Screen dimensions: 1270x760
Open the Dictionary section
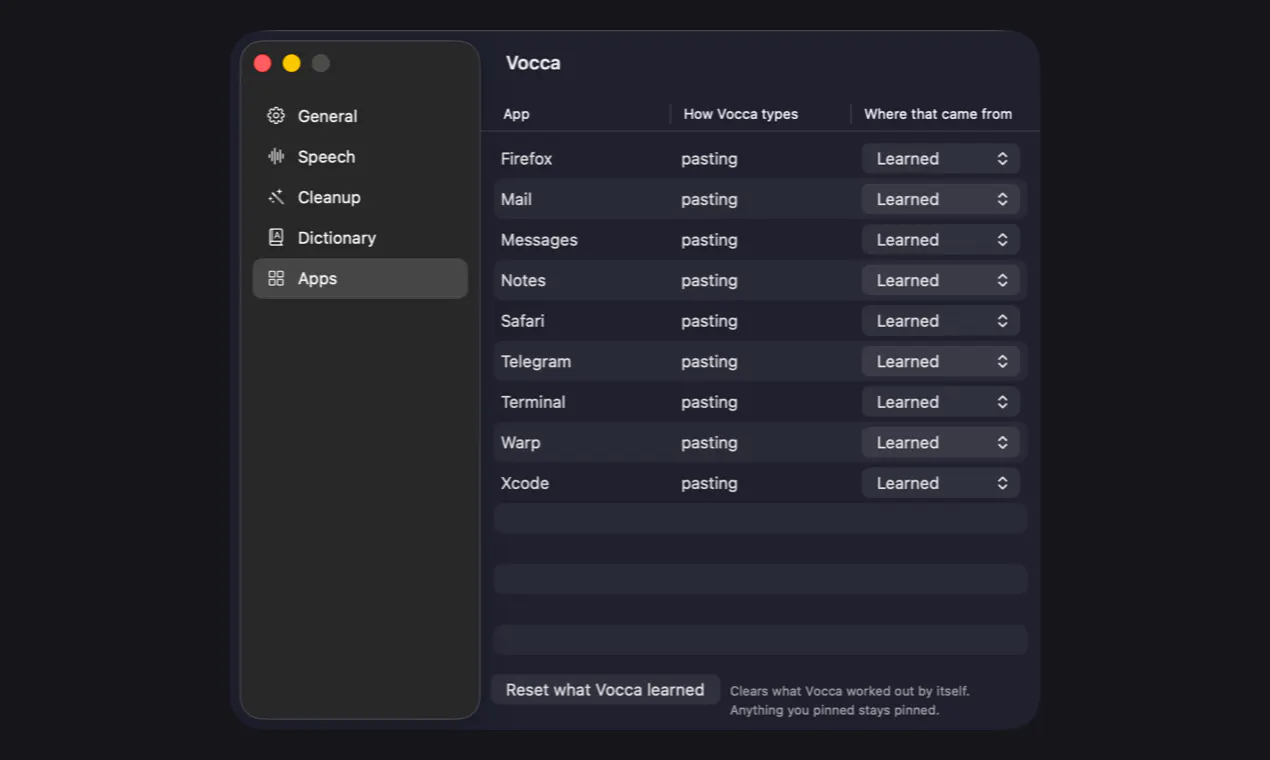tap(360, 238)
